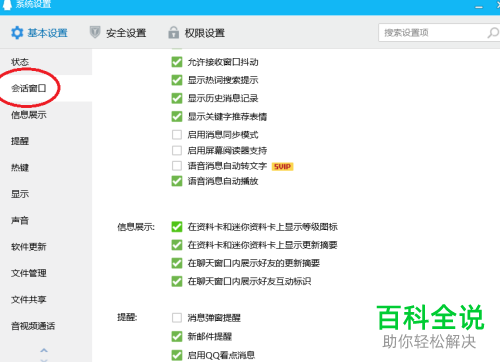Select 显示 in the sidebar
The height and width of the screenshot is (362, 500).
pyautogui.click(x=20, y=194)
